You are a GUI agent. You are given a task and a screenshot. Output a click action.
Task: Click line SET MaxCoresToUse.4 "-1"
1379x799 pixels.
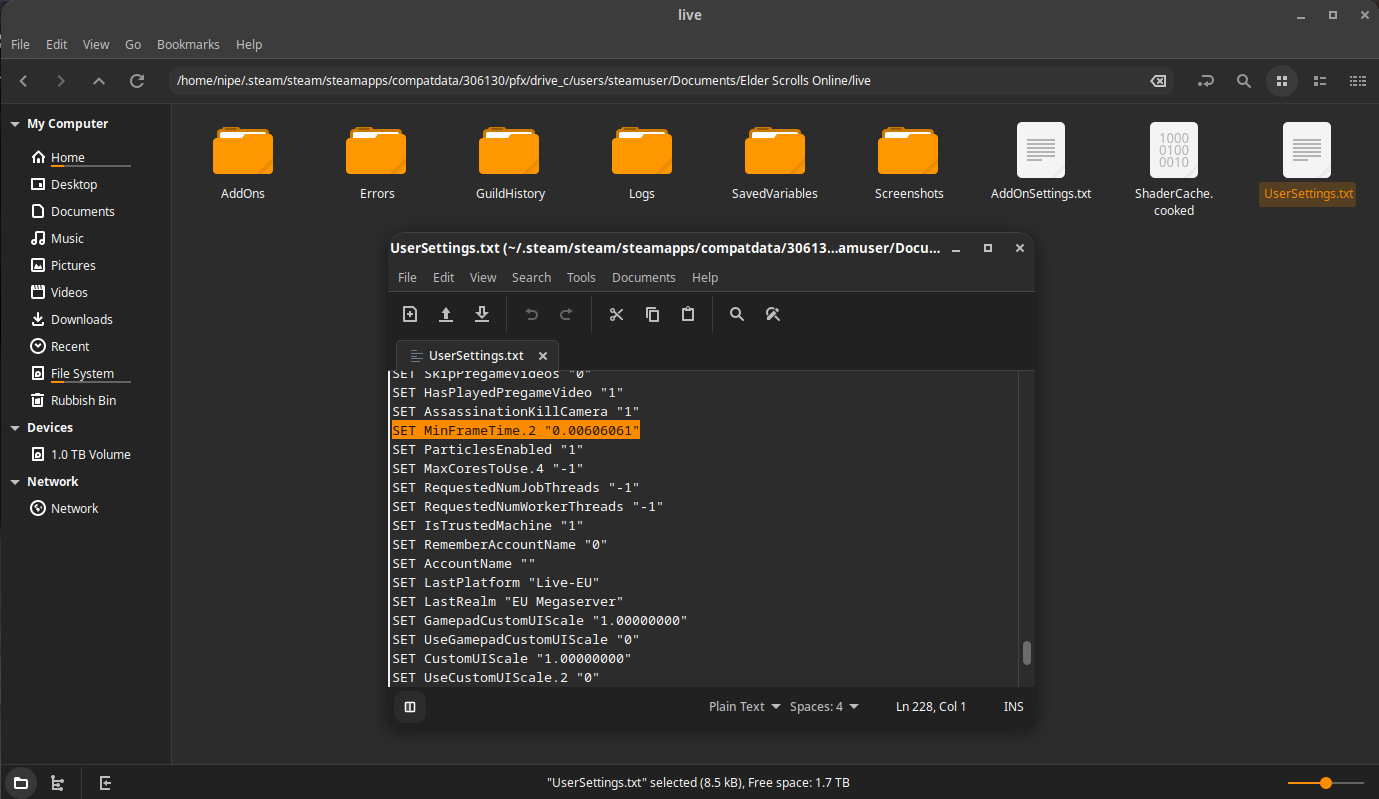pos(488,468)
